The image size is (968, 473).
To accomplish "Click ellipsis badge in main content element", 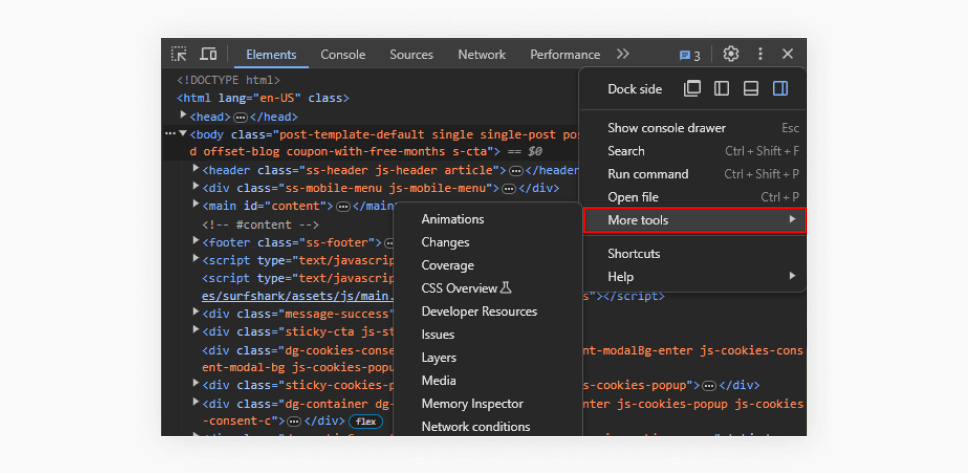I will 344,207.
